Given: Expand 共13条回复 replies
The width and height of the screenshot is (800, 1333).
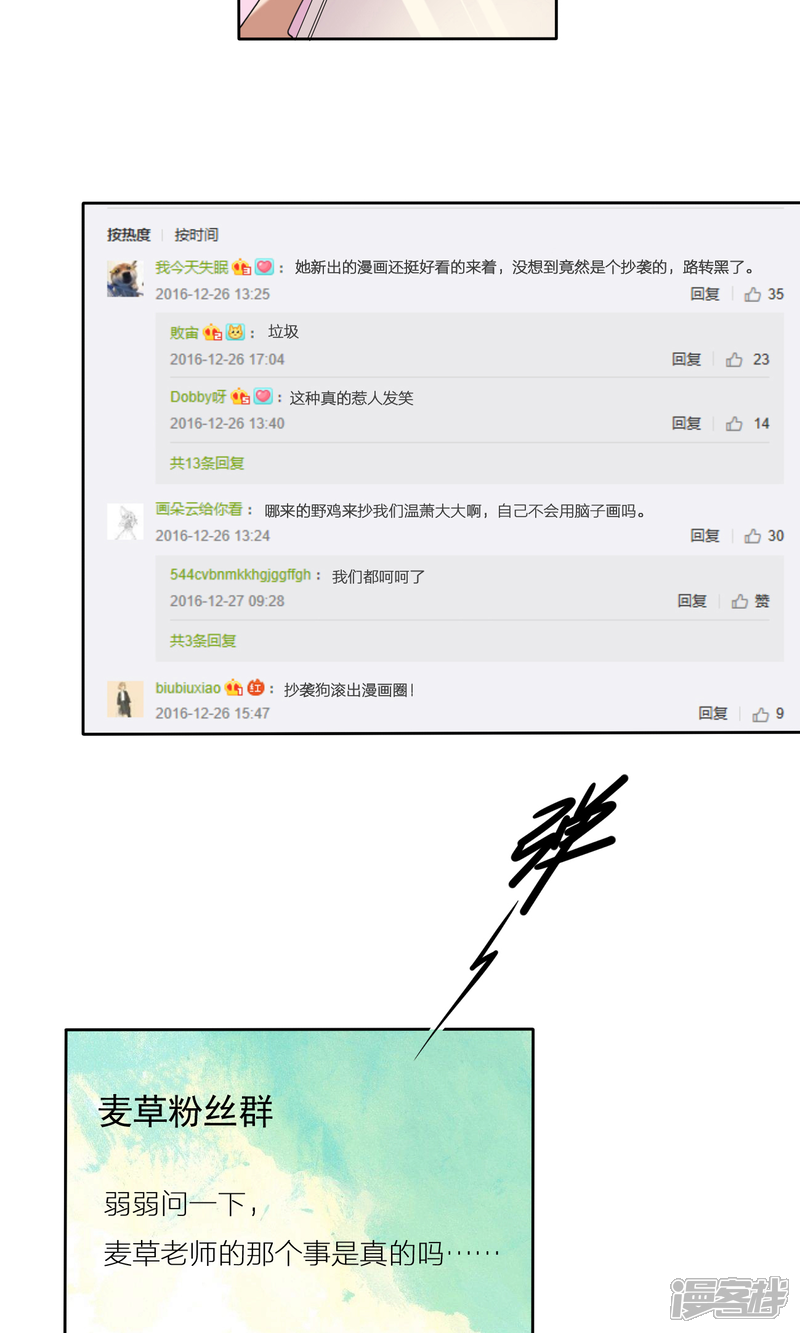Looking at the screenshot, I should point(207,463).
